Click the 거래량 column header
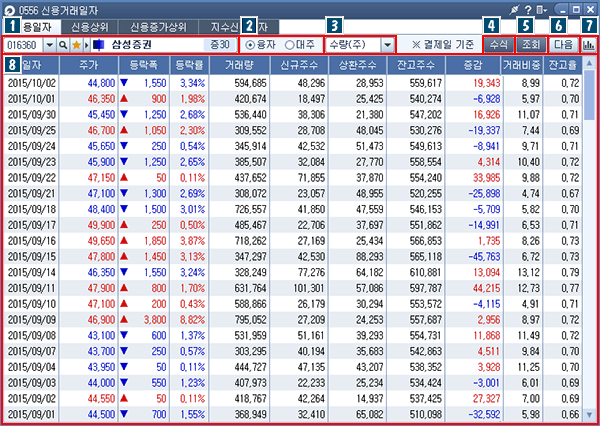600x426 pixels. tap(240, 65)
